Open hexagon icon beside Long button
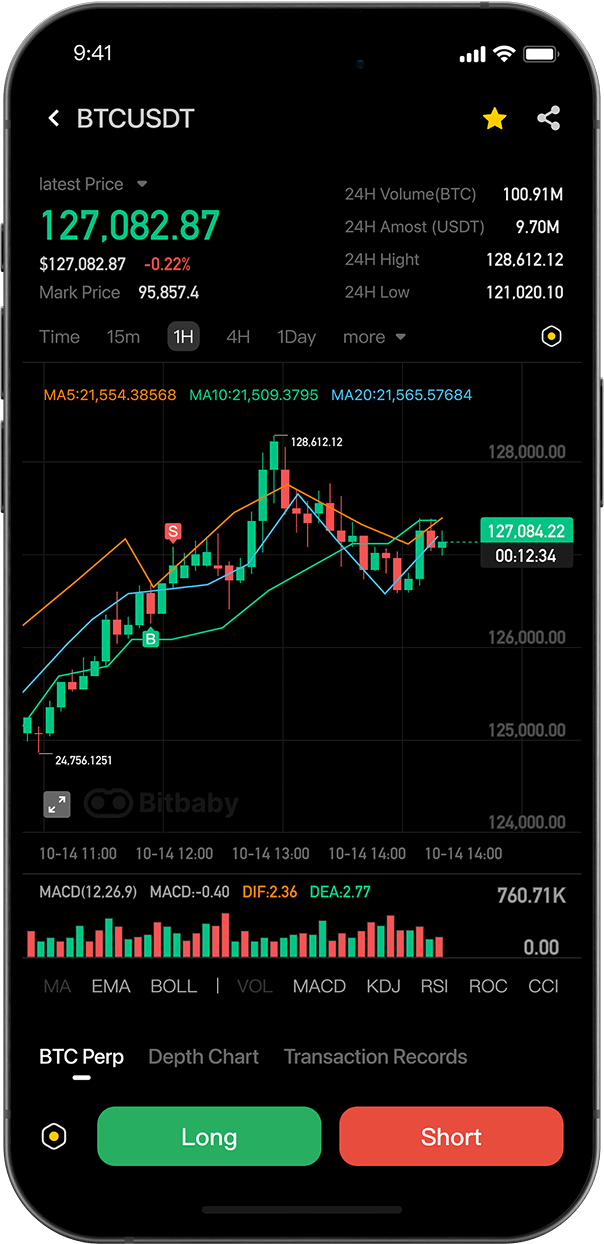The width and height of the screenshot is (604, 1244). click(54, 1137)
